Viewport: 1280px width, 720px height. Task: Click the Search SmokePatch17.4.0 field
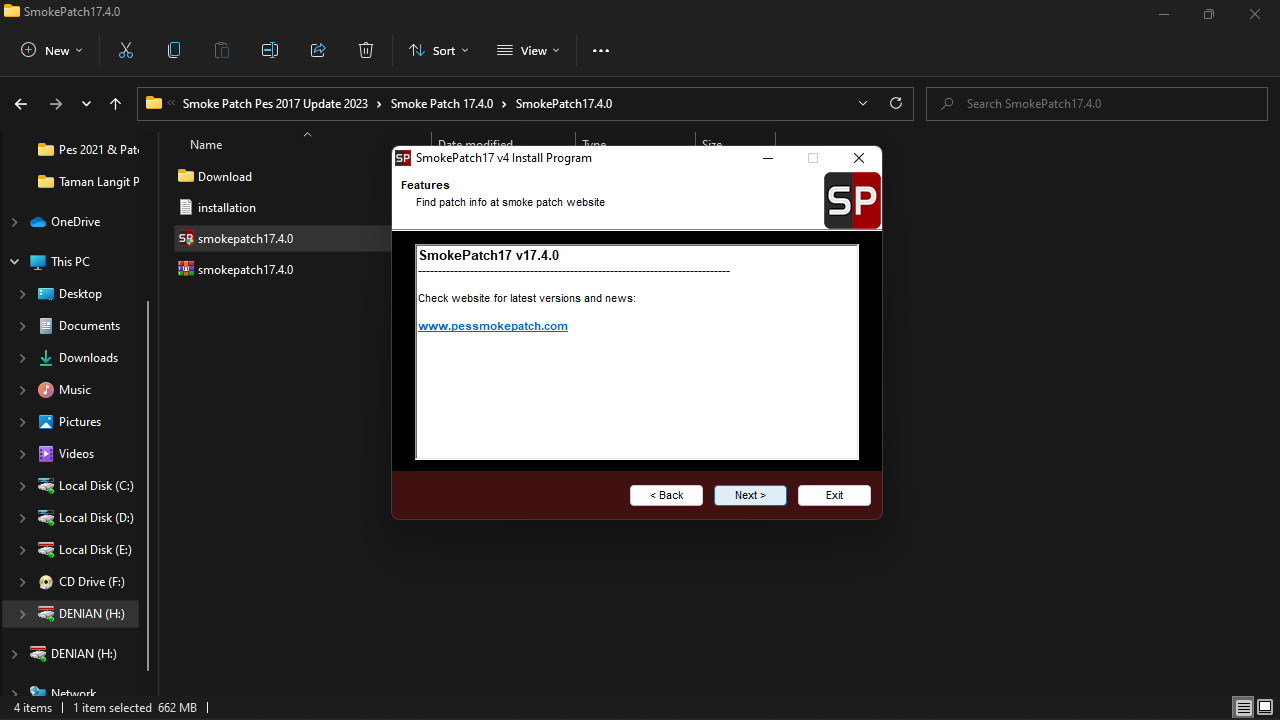pos(1097,103)
